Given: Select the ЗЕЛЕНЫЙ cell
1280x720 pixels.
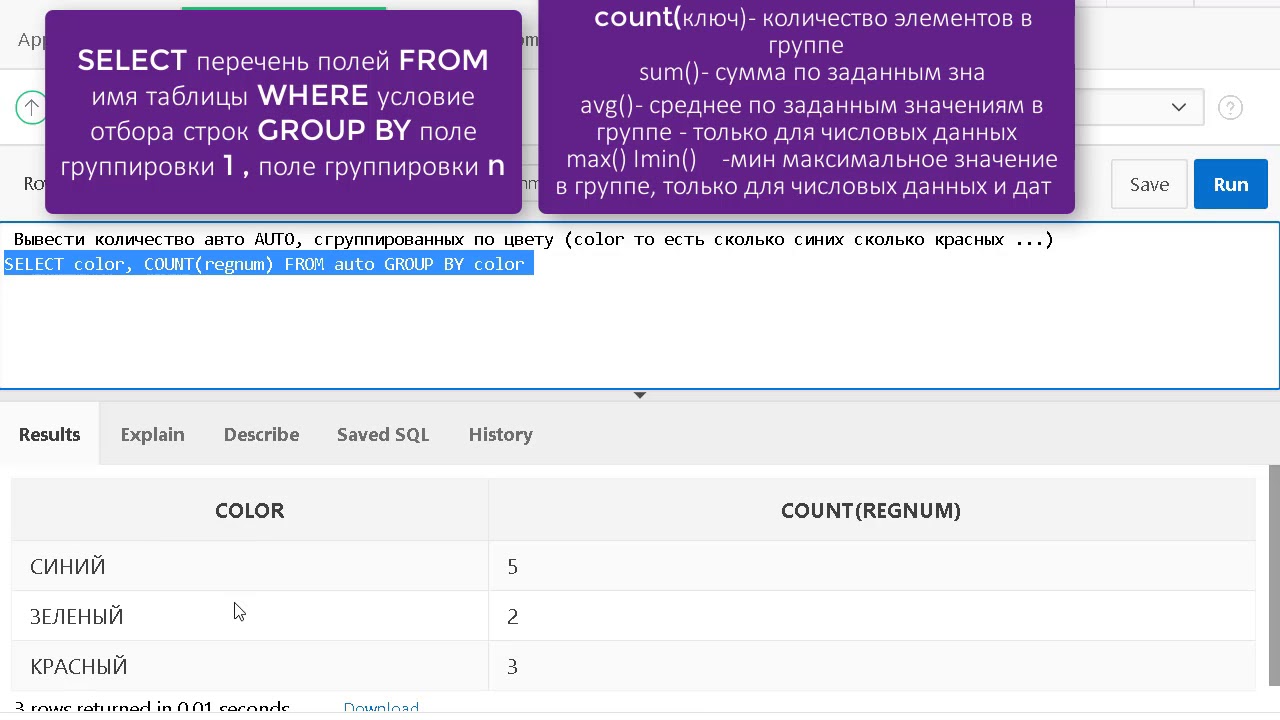Looking at the screenshot, I should (x=249, y=616).
